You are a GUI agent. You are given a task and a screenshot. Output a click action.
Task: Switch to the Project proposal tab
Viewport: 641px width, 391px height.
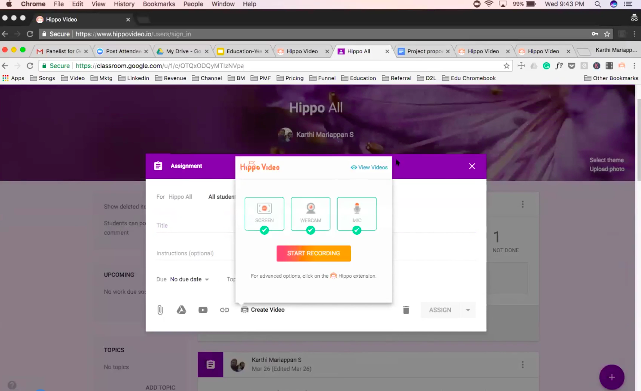coord(424,51)
